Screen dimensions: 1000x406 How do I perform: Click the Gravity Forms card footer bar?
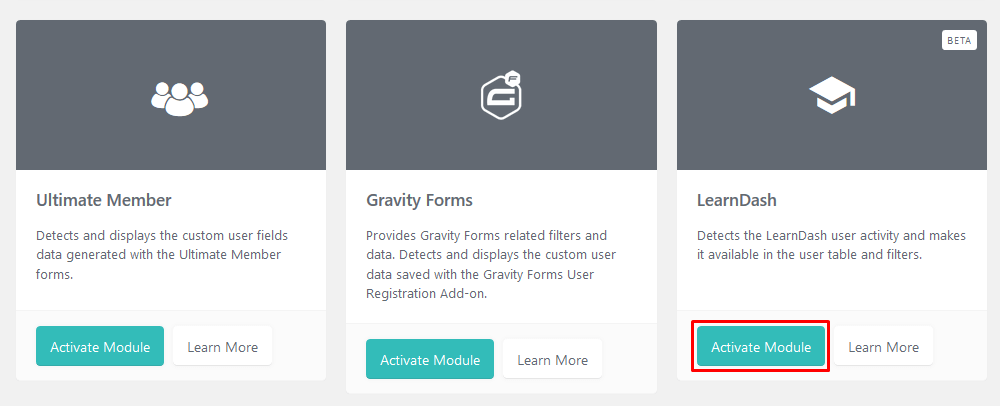coord(501,358)
